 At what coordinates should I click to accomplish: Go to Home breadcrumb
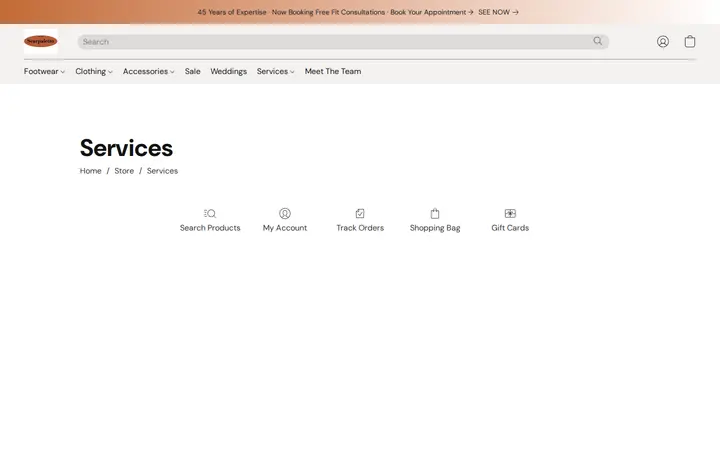[x=90, y=171]
